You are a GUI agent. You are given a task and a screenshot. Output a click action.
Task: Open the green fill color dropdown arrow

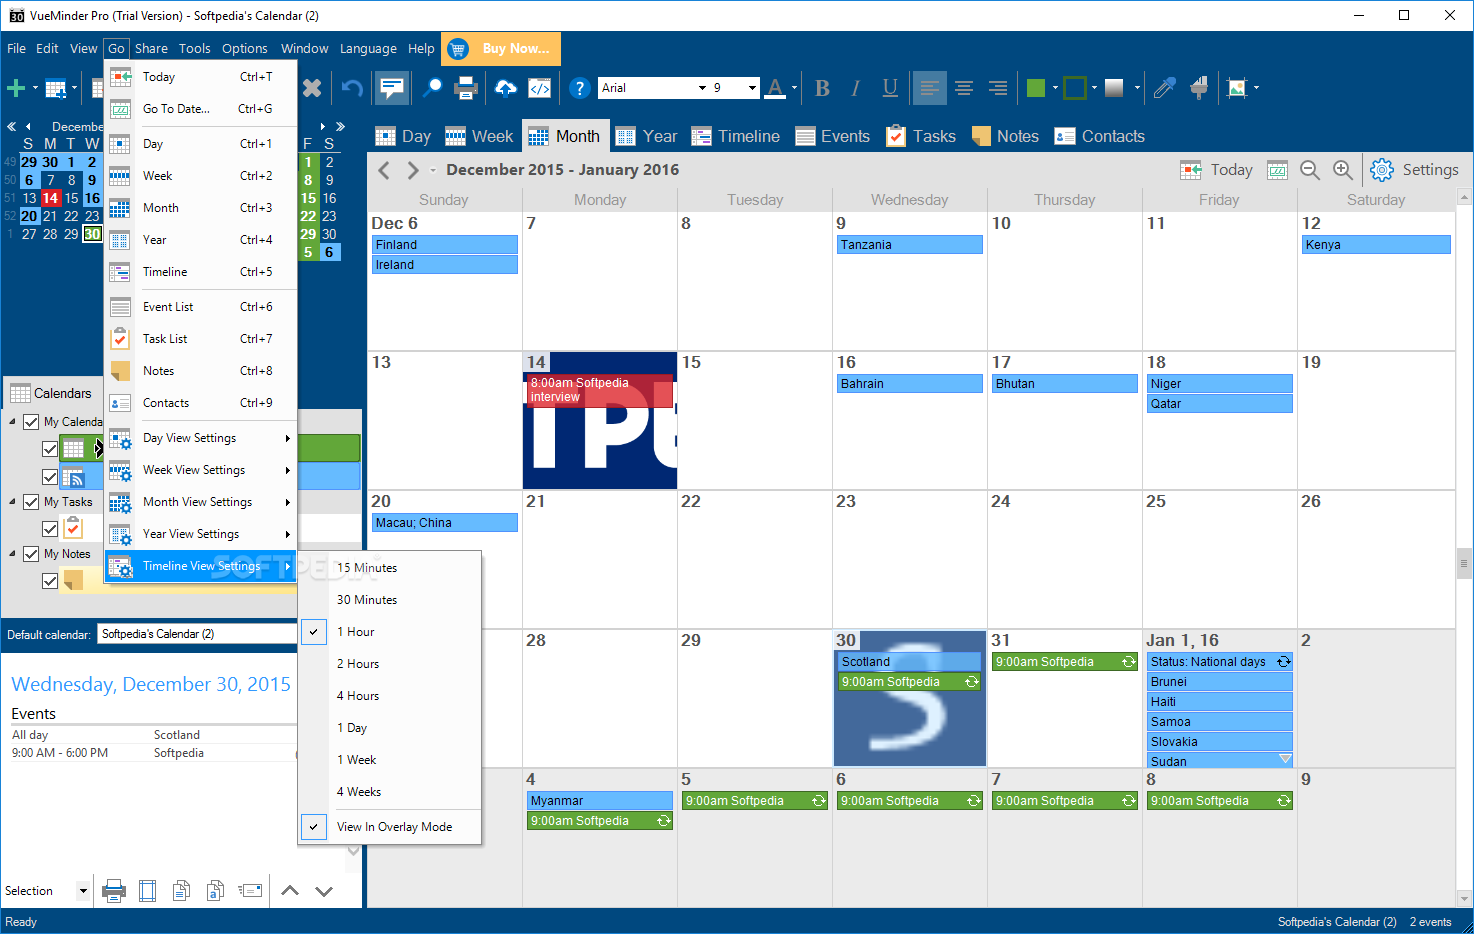click(1055, 88)
